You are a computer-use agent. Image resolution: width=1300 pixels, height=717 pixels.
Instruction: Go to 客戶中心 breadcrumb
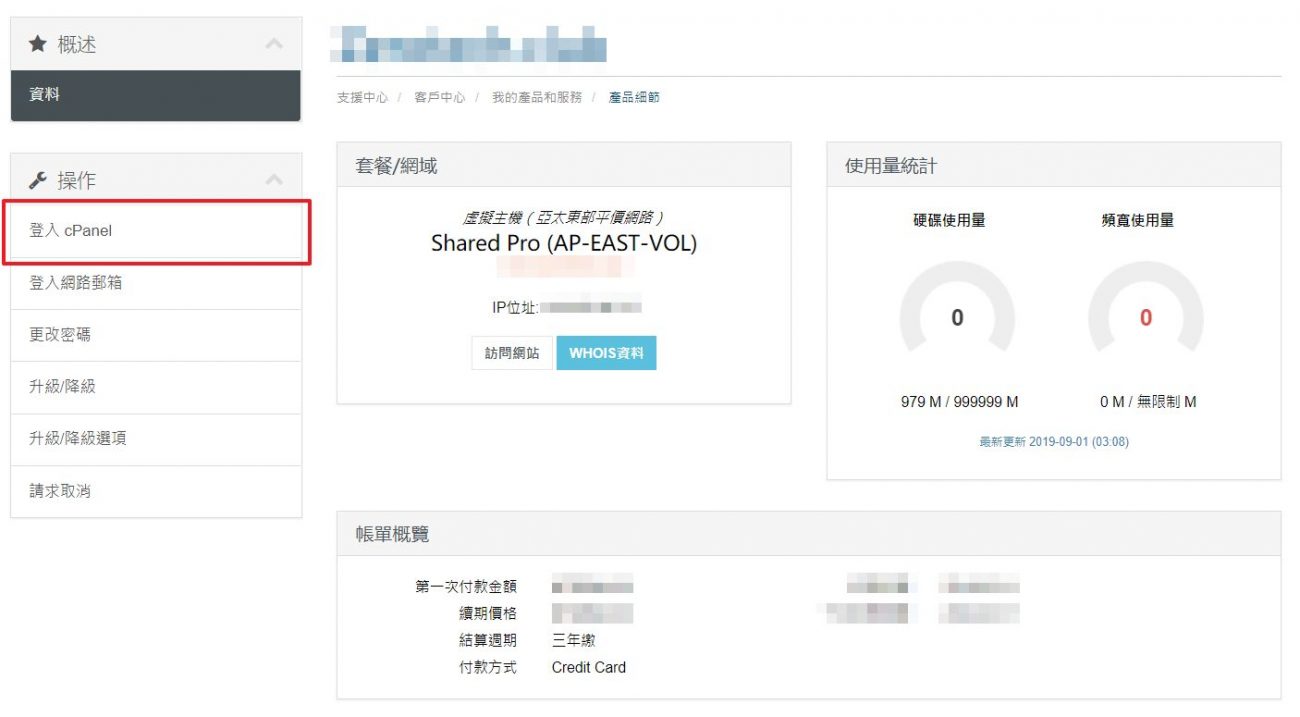(x=439, y=98)
